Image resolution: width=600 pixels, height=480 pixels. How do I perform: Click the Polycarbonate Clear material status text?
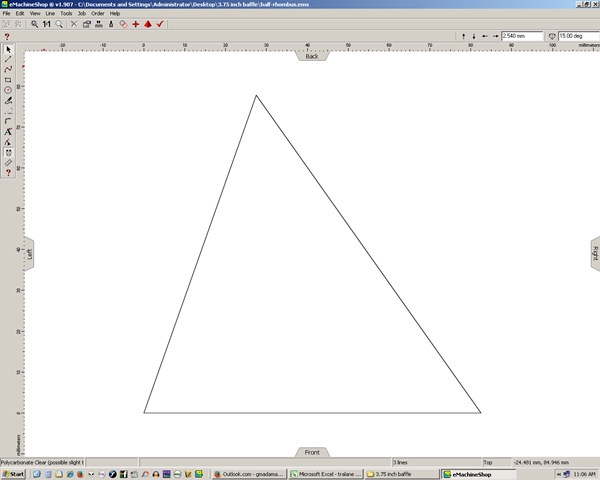point(42,462)
